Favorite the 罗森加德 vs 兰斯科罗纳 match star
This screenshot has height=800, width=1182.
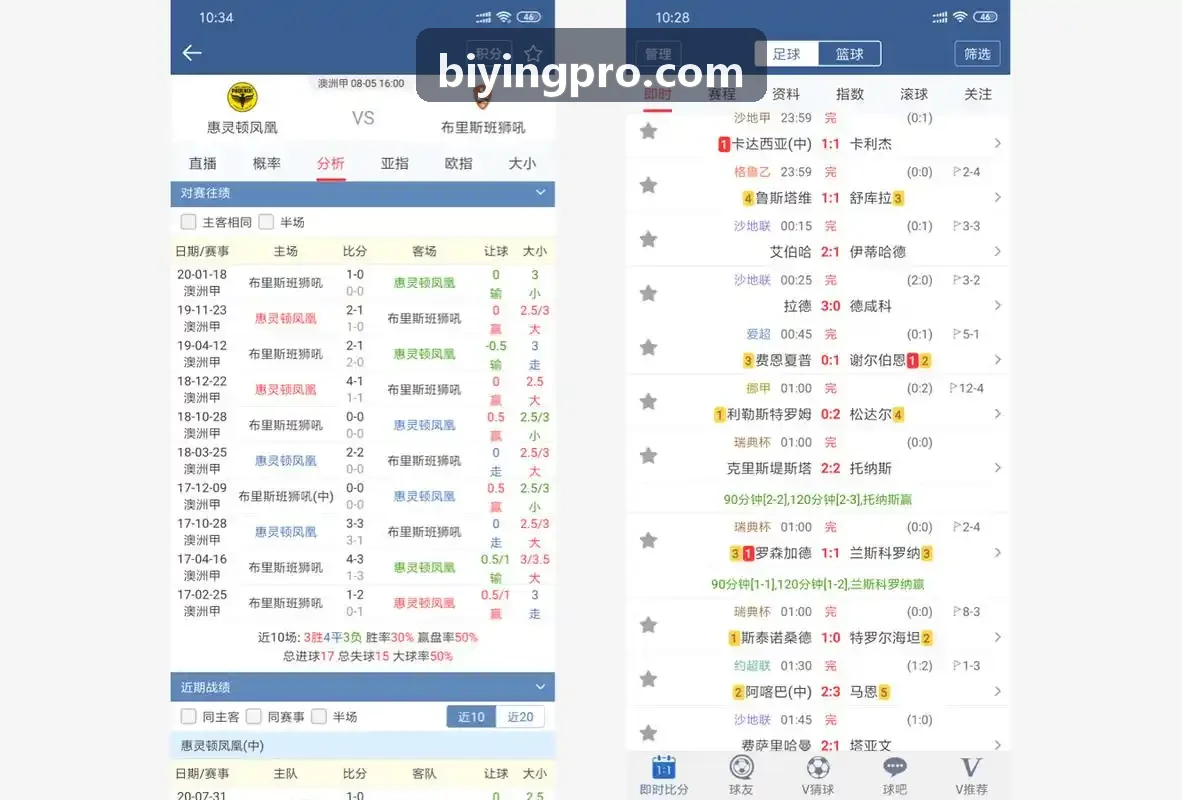point(648,540)
